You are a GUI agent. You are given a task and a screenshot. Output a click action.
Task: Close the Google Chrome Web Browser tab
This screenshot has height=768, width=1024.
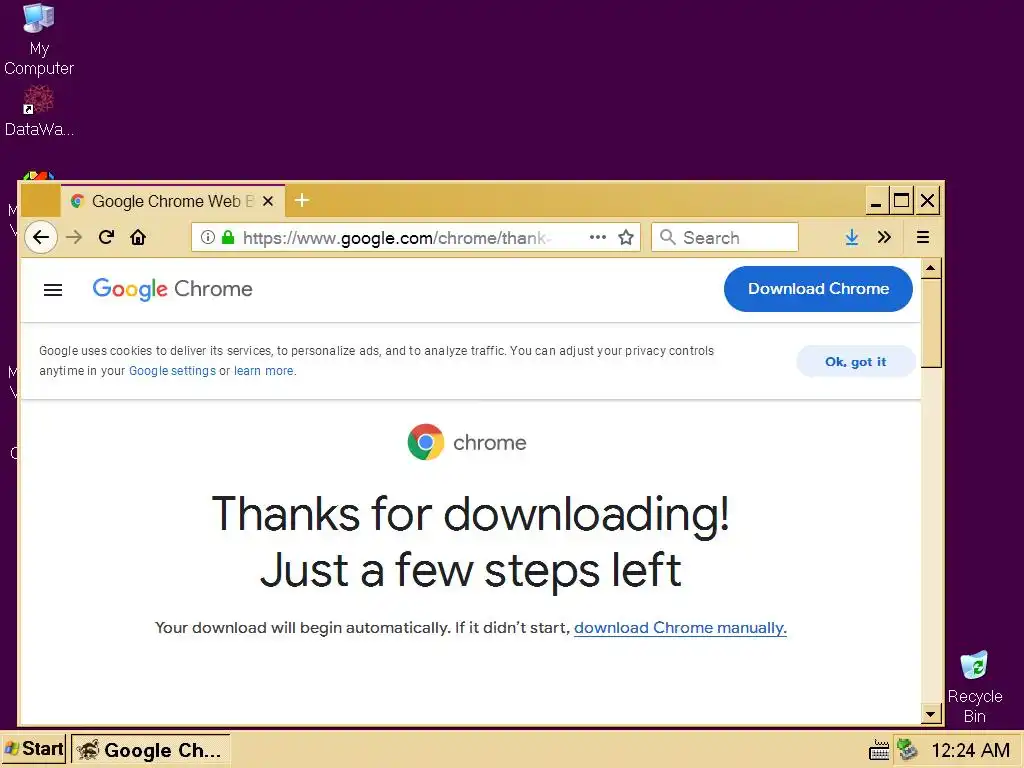click(268, 201)
